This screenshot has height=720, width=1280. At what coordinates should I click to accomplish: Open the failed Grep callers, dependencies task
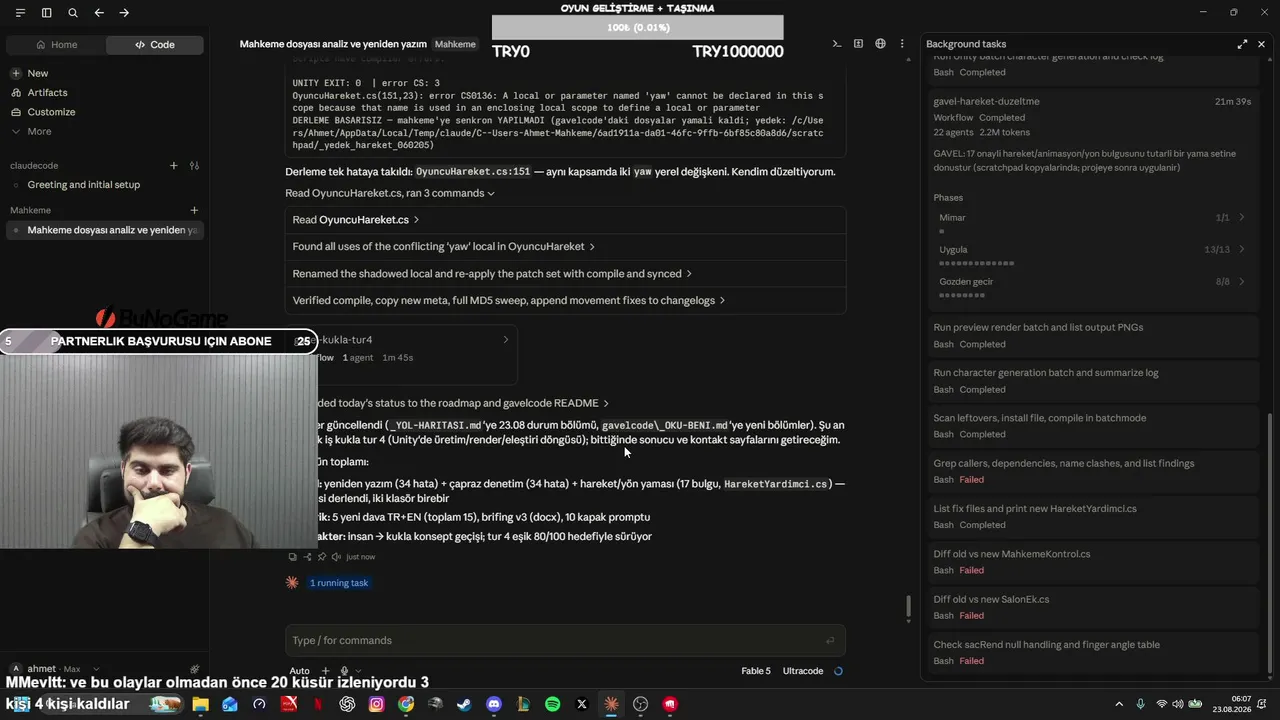coord(1092,471)
